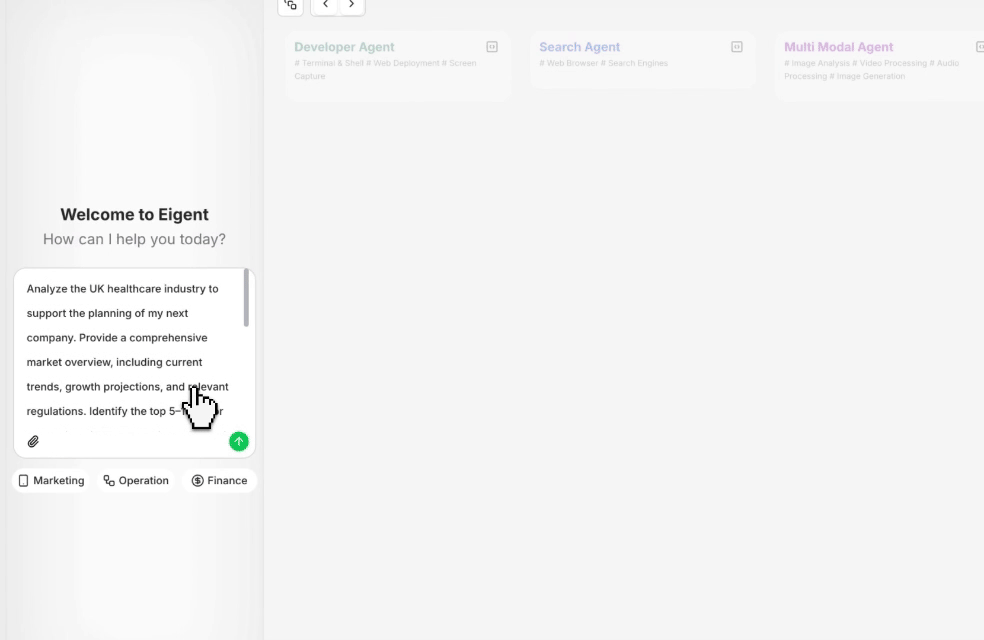Viewport: 984px width, 640px height.
Task: Click the Search Agent card title
Action: (x=580, y=47)
